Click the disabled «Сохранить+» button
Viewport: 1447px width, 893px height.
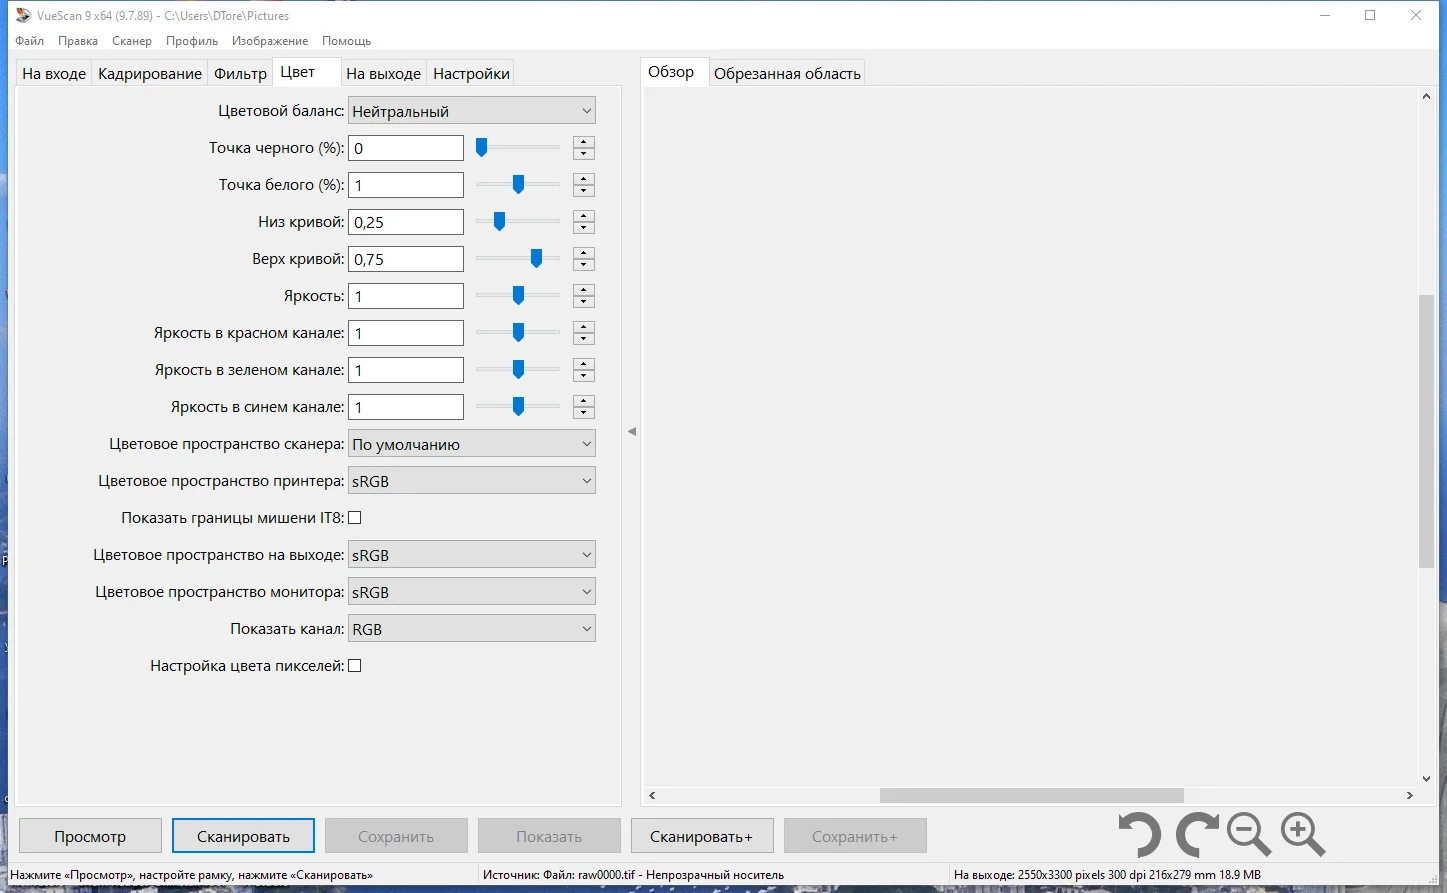[x=855, y=836]
